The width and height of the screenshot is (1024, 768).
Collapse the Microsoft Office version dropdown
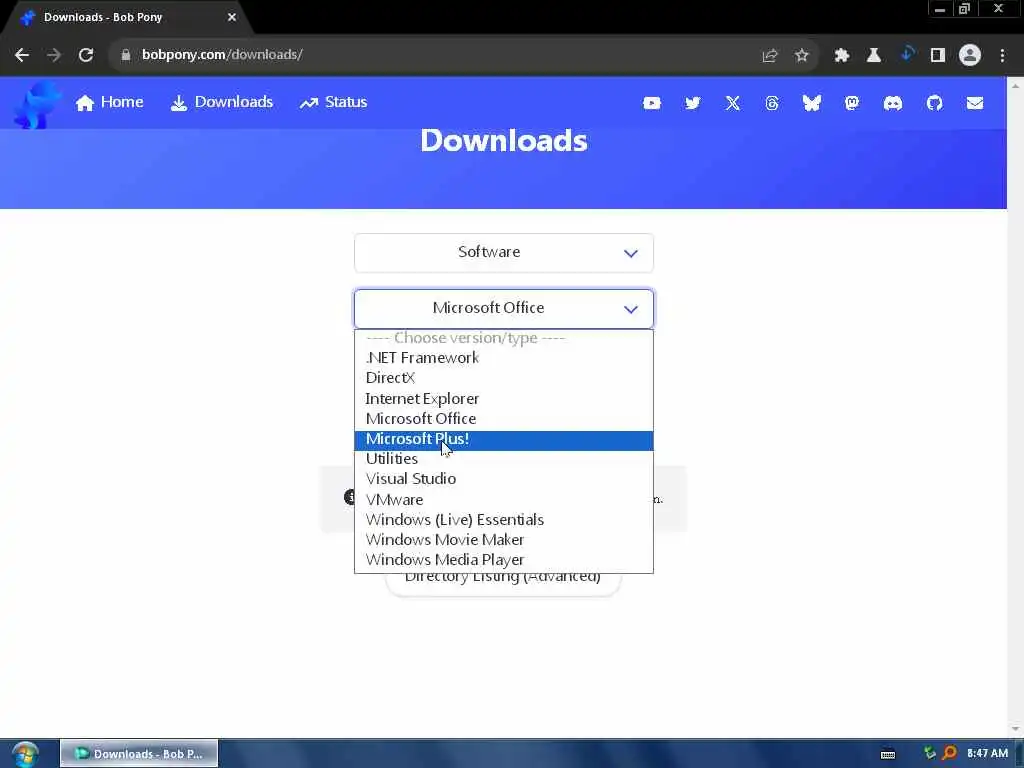pos(504,308)
